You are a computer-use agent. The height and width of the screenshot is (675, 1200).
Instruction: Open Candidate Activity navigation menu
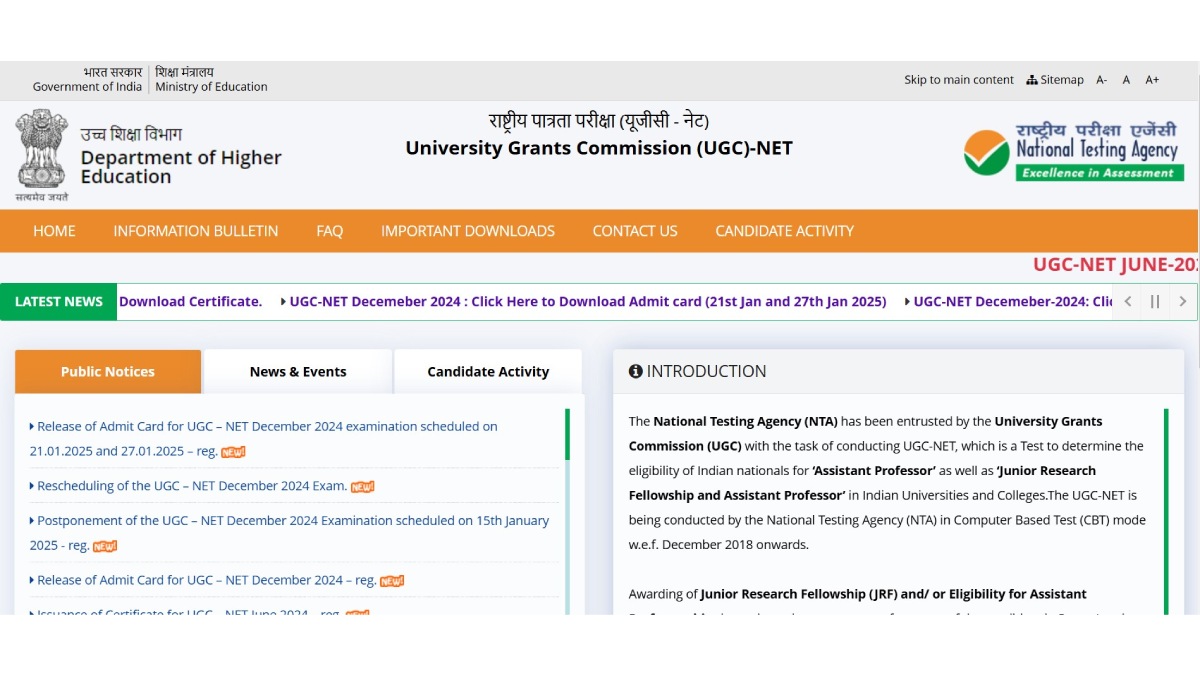(x=784, y=231)
